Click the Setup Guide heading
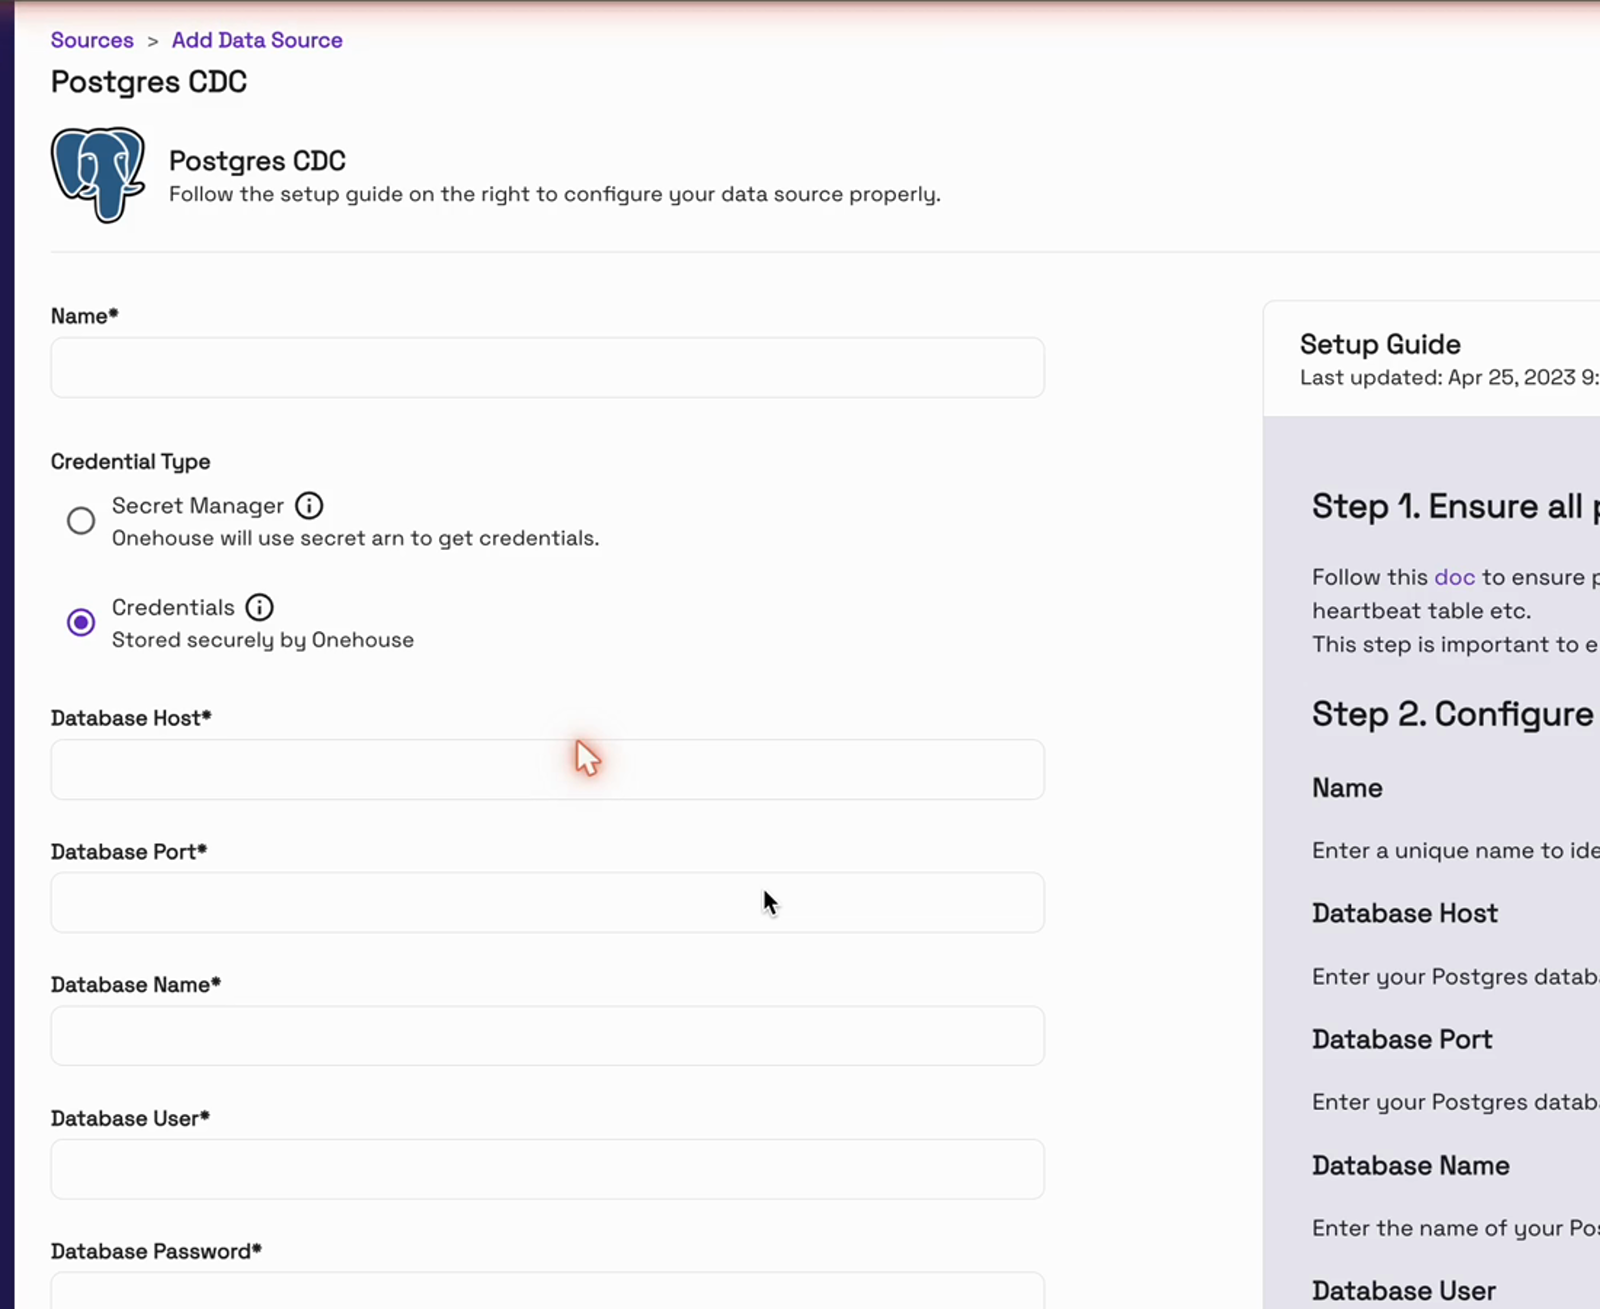Screen dimensions: 1600x1309 click(1380, 344)
